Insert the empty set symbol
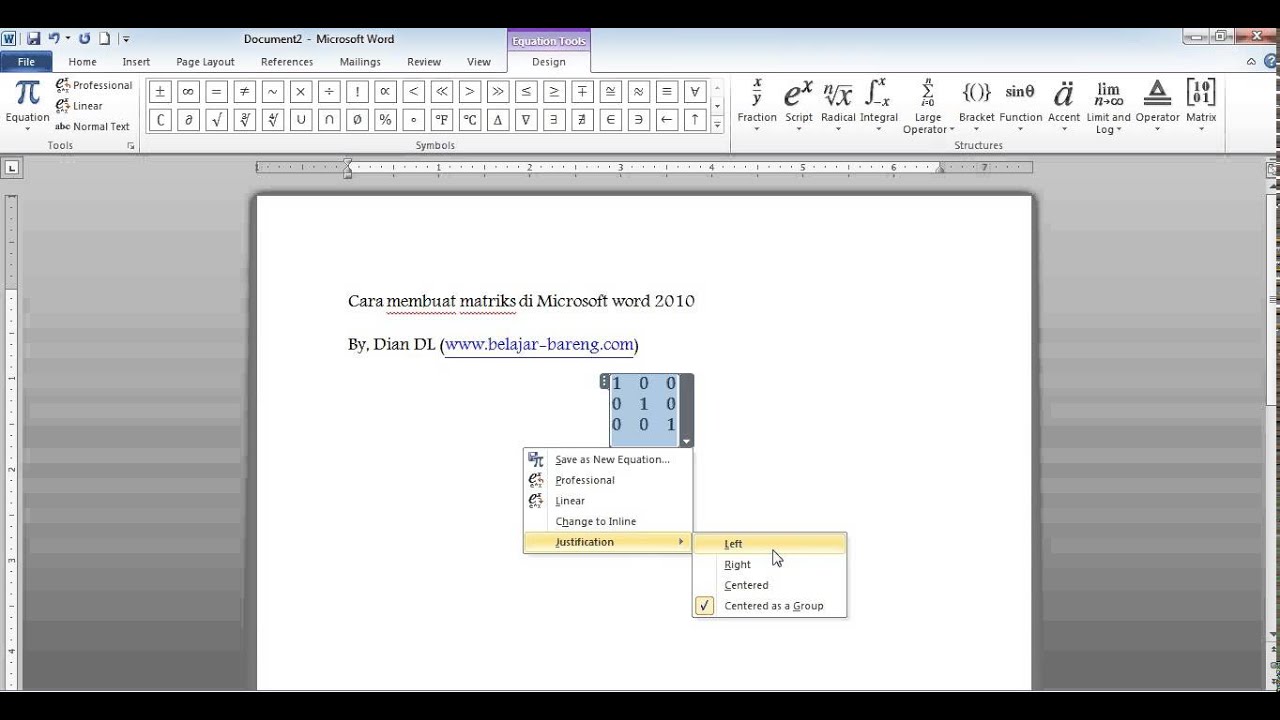Viewport: 1280px width, 720px height. click(x=357, y=120)
